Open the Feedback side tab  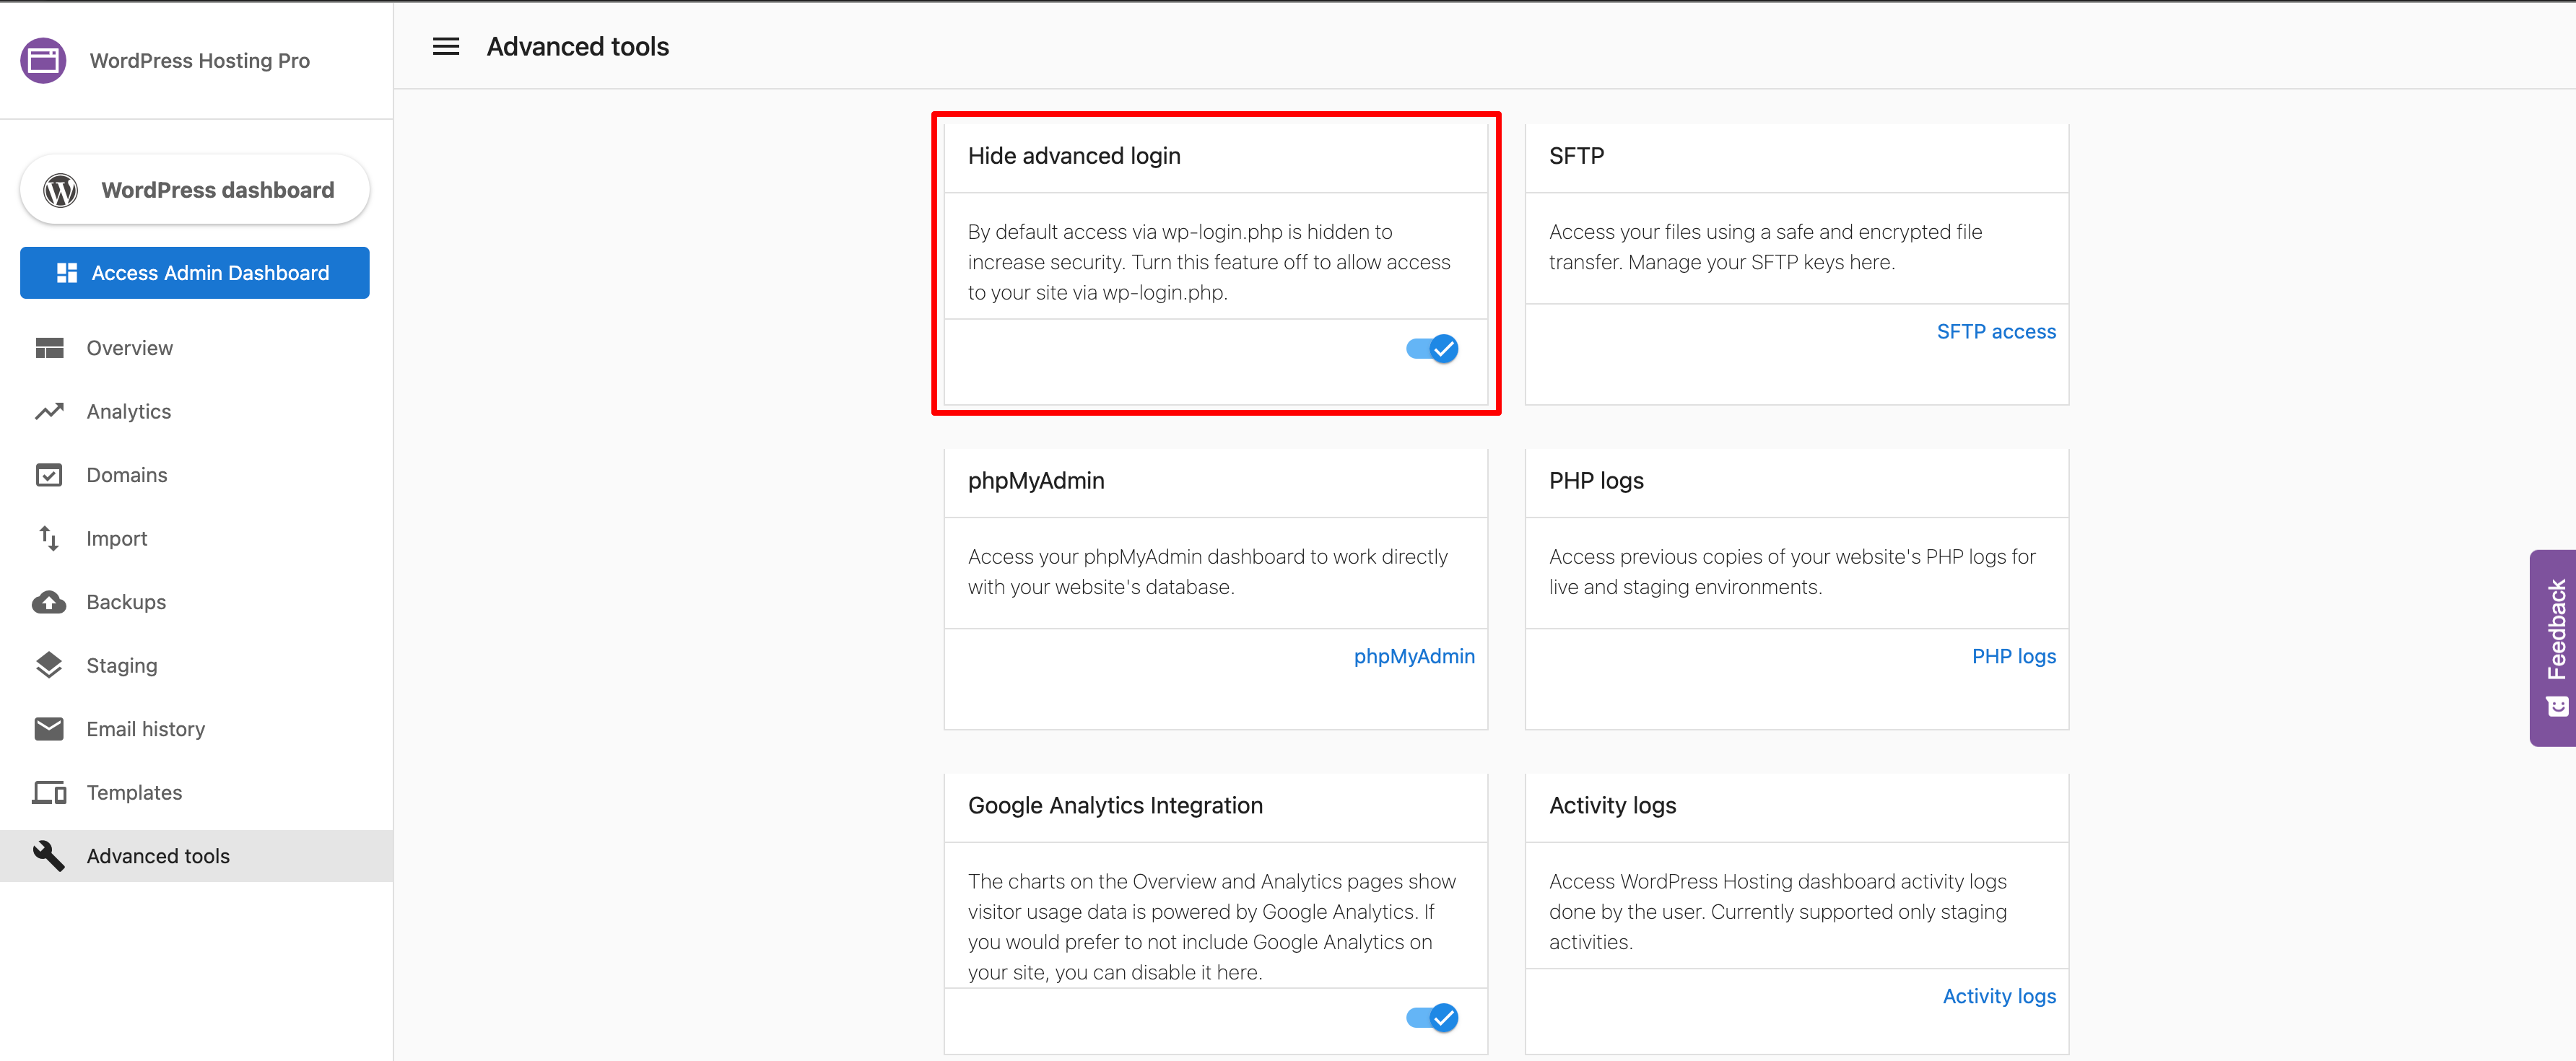click(2555, 647)
